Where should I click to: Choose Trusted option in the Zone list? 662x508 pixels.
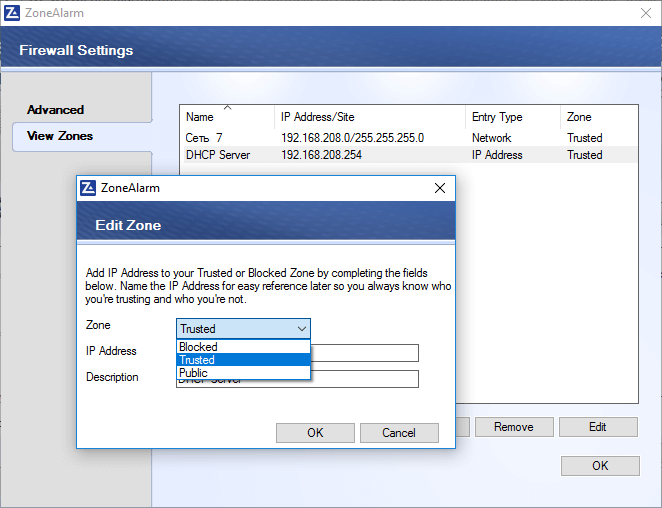[x=244, y=360]
